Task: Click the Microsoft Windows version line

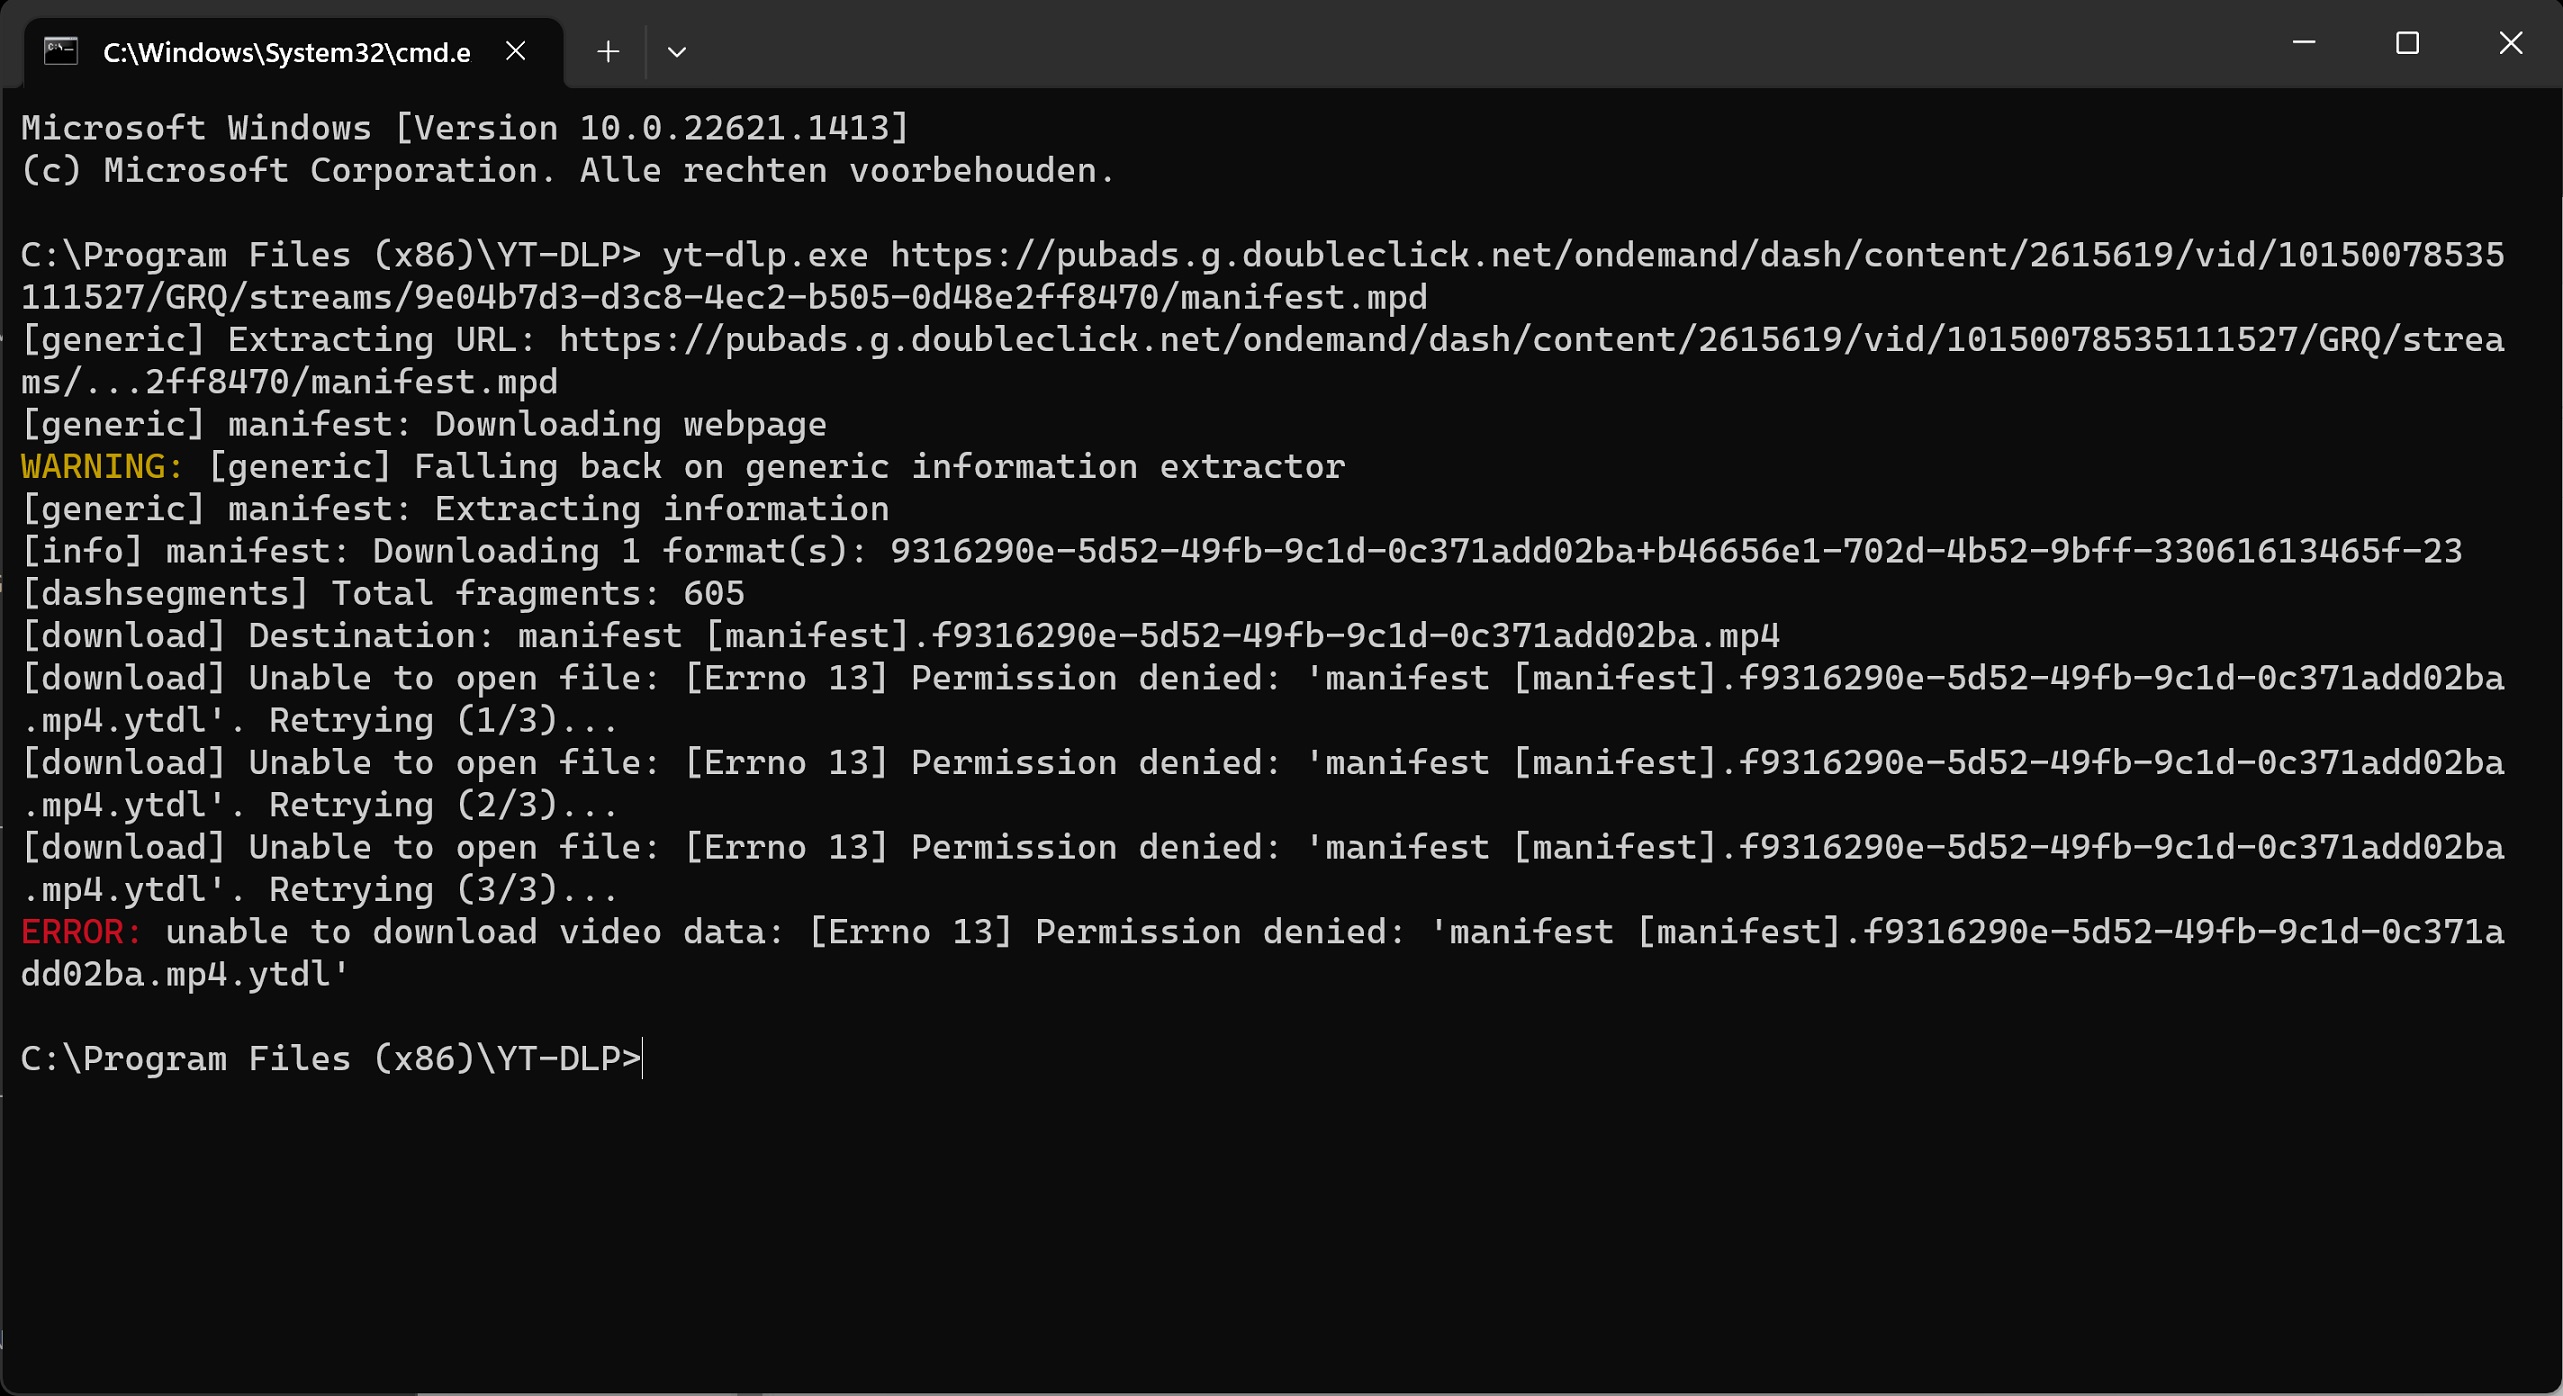Action: point(465,128)
